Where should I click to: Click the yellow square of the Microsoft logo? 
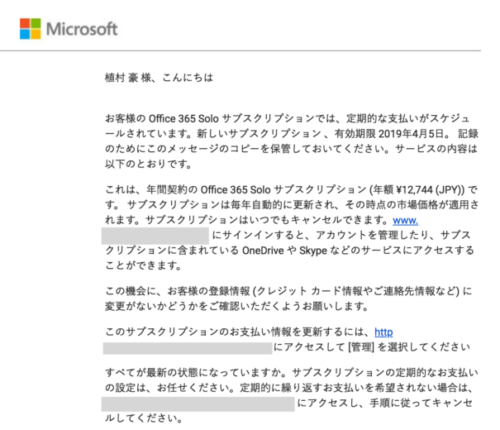click(36, 34)
